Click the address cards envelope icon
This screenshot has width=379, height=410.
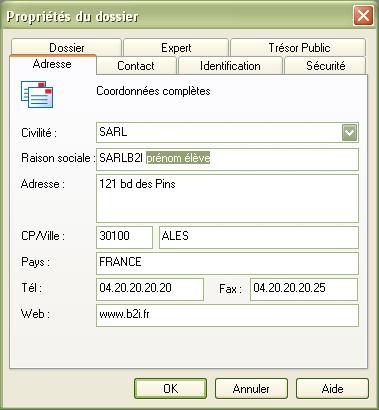[x=37, y=94]
